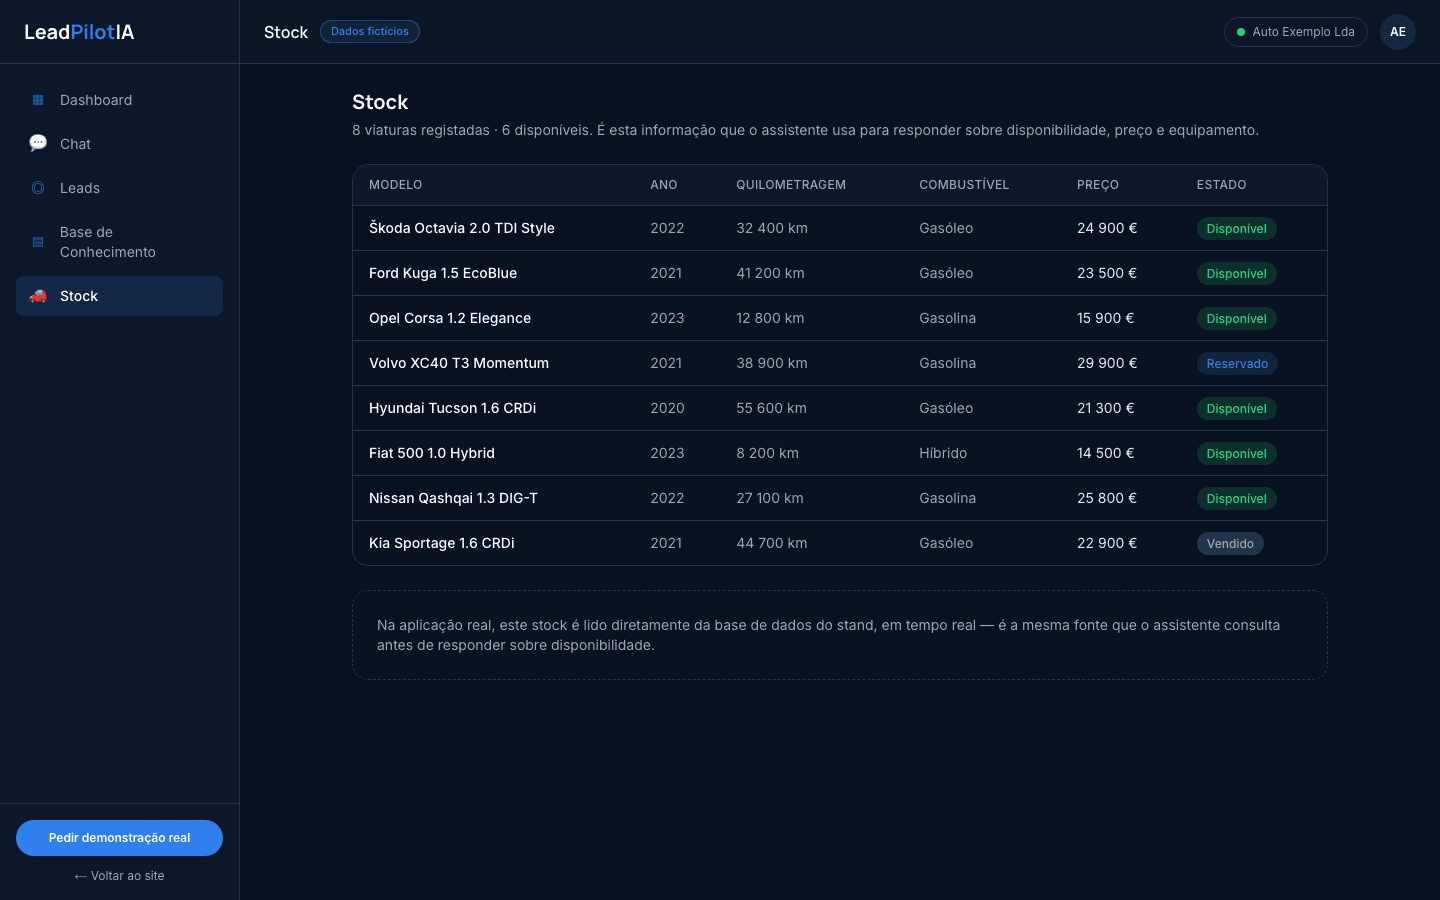The height and width of the screenshot is (900, 1440).
Task: Click the Reservado status badge
Action: [1237, 364]
